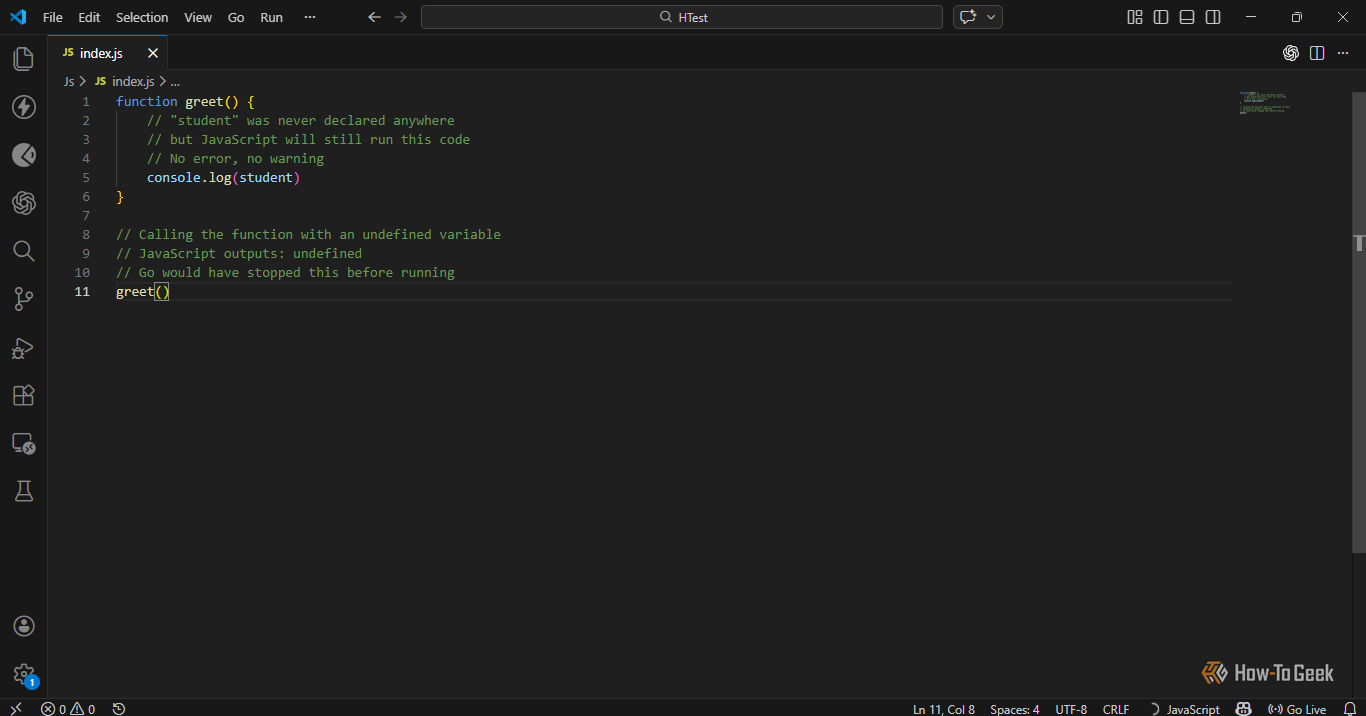1366x716 pixels.
Task: Click the minimap code preview
Action: [x=1265, y=102]
